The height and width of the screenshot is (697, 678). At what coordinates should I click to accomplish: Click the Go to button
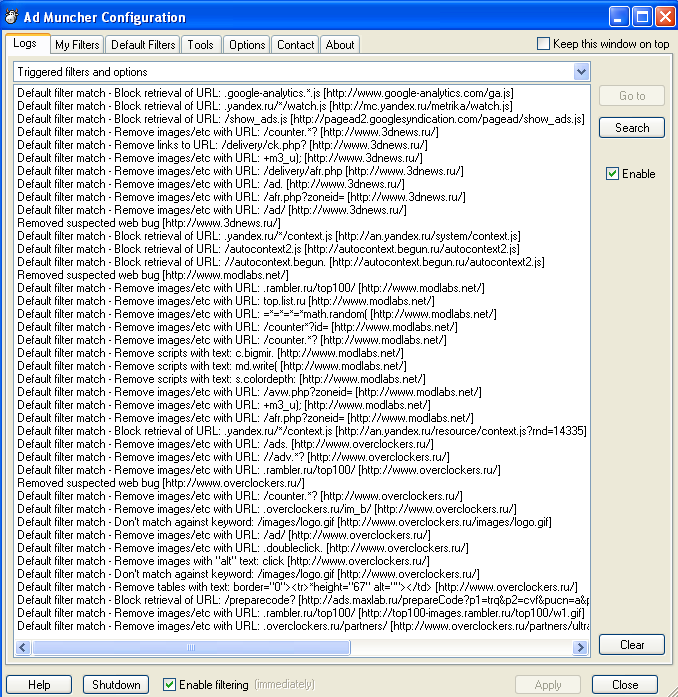632,96
